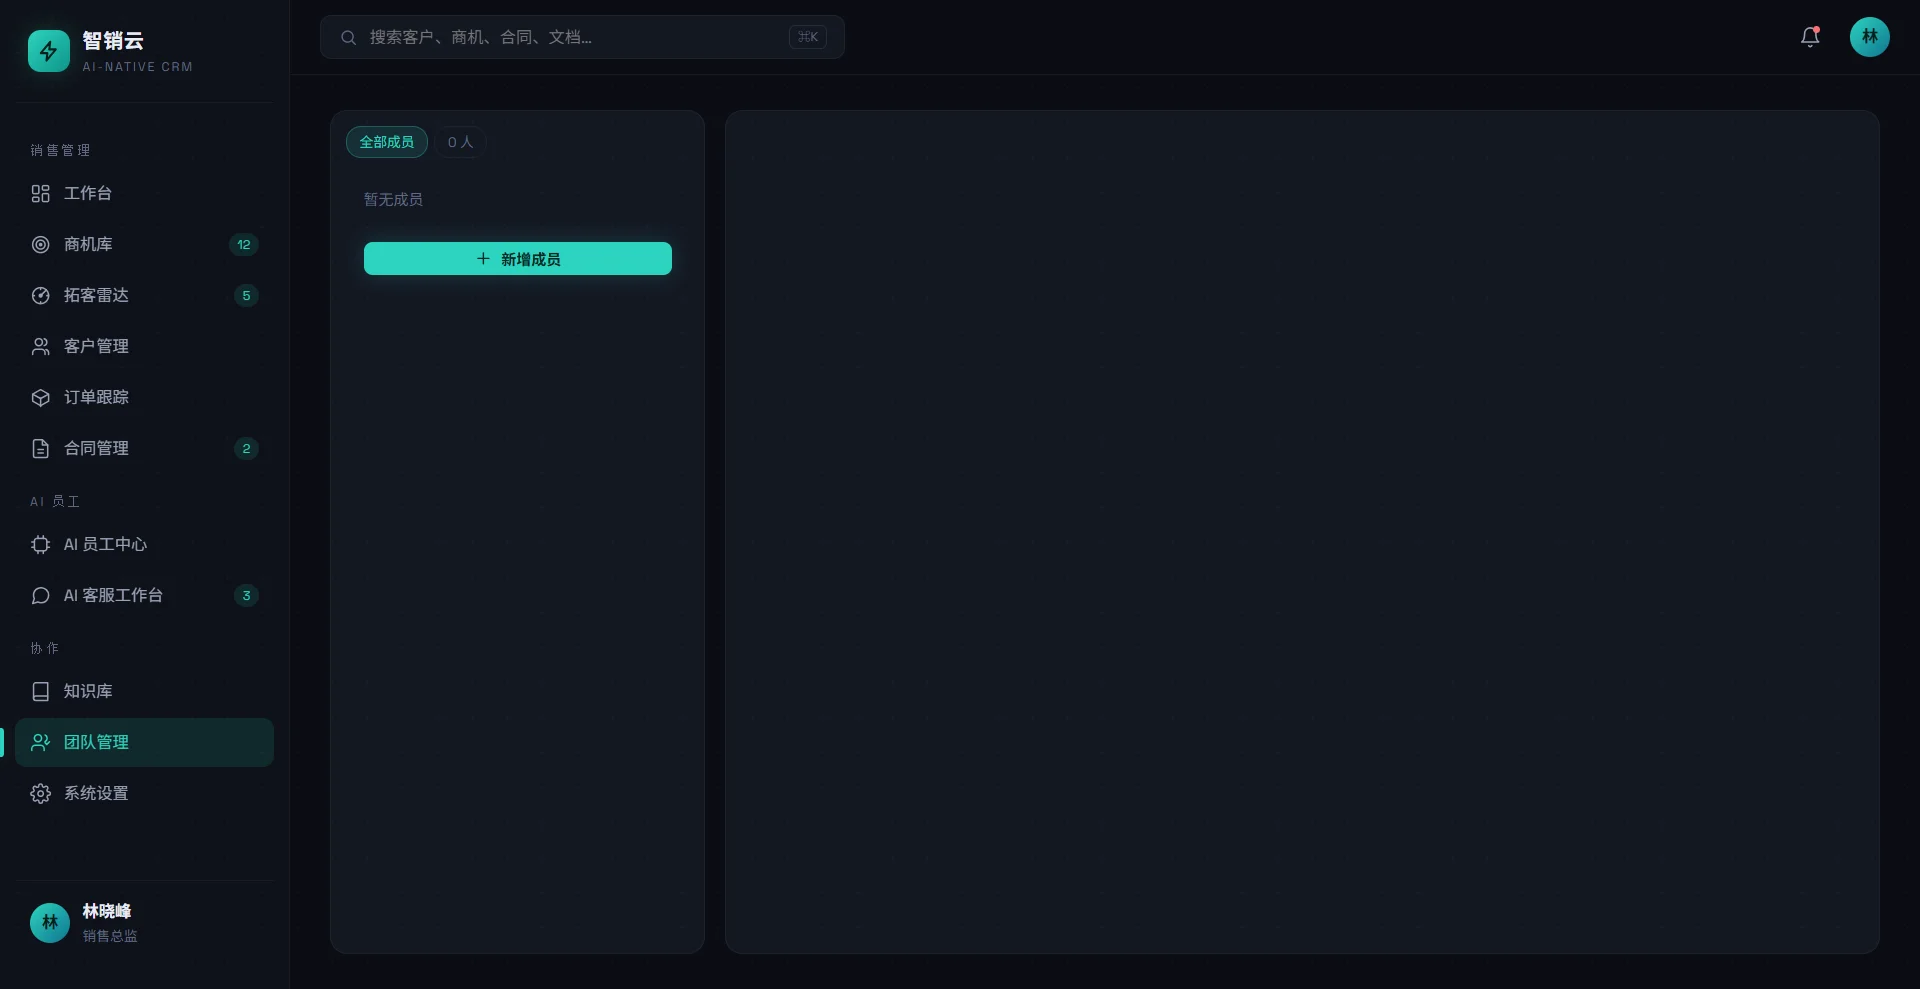
Task: Click the 智销云 lightning logo icon
Action: coord(49,51)
